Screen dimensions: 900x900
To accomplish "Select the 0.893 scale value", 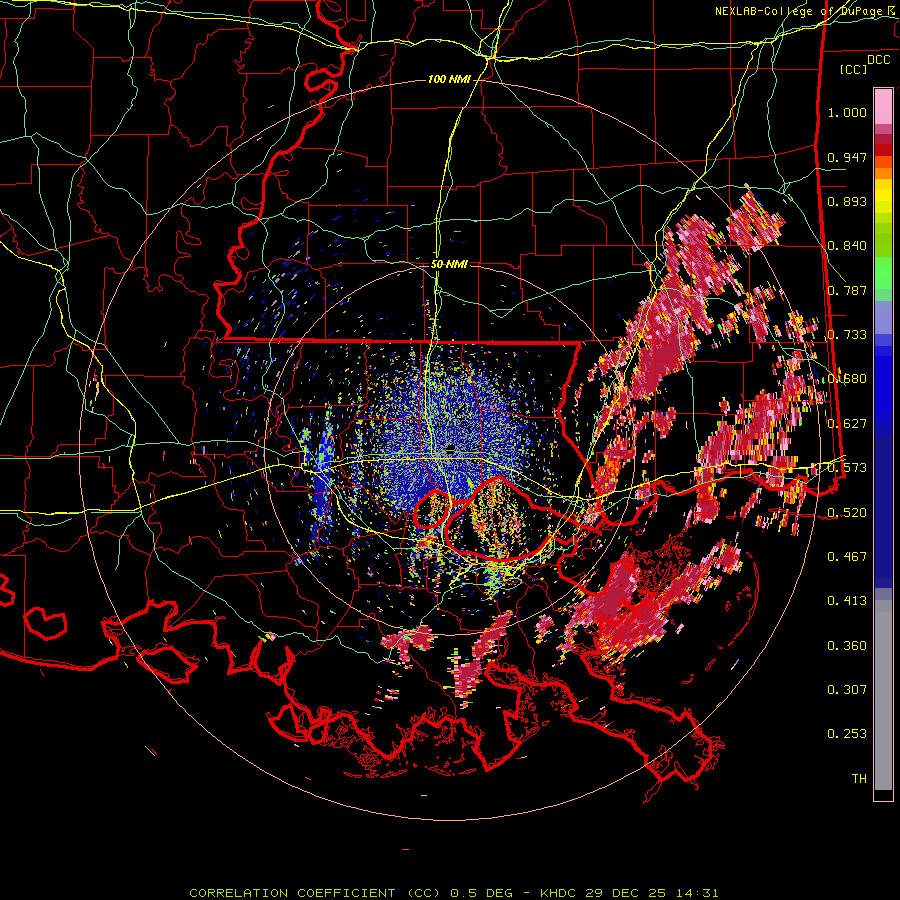I will click(x=847, y=201).
